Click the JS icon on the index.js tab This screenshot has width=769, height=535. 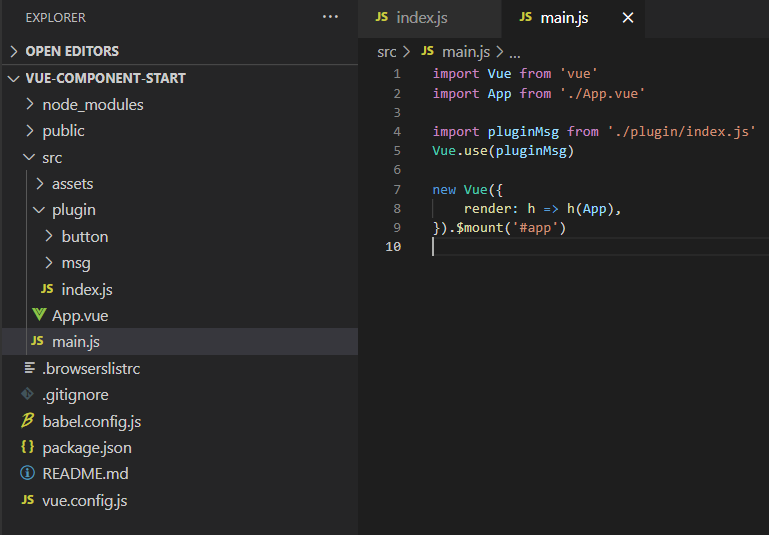(382, 17)
